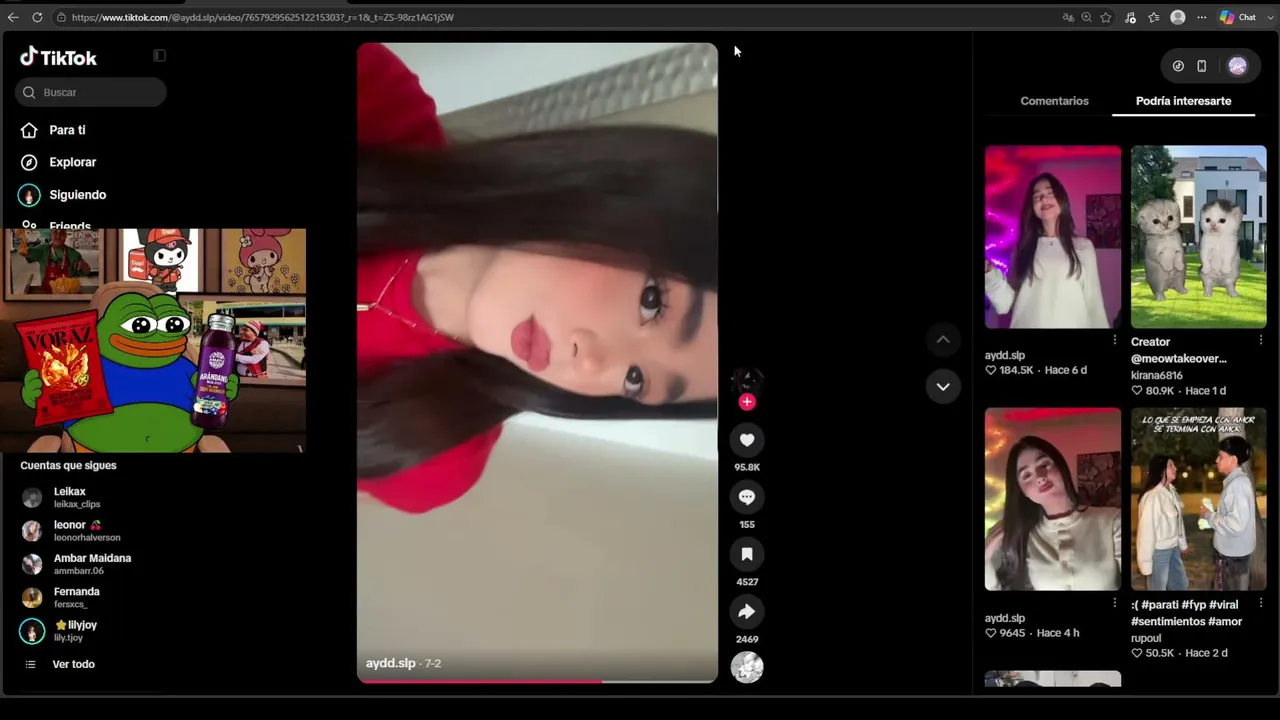Viewport: 1280px width, 720px height.
Task: Open Ambar Maidana's account
Action: (90, 564)
